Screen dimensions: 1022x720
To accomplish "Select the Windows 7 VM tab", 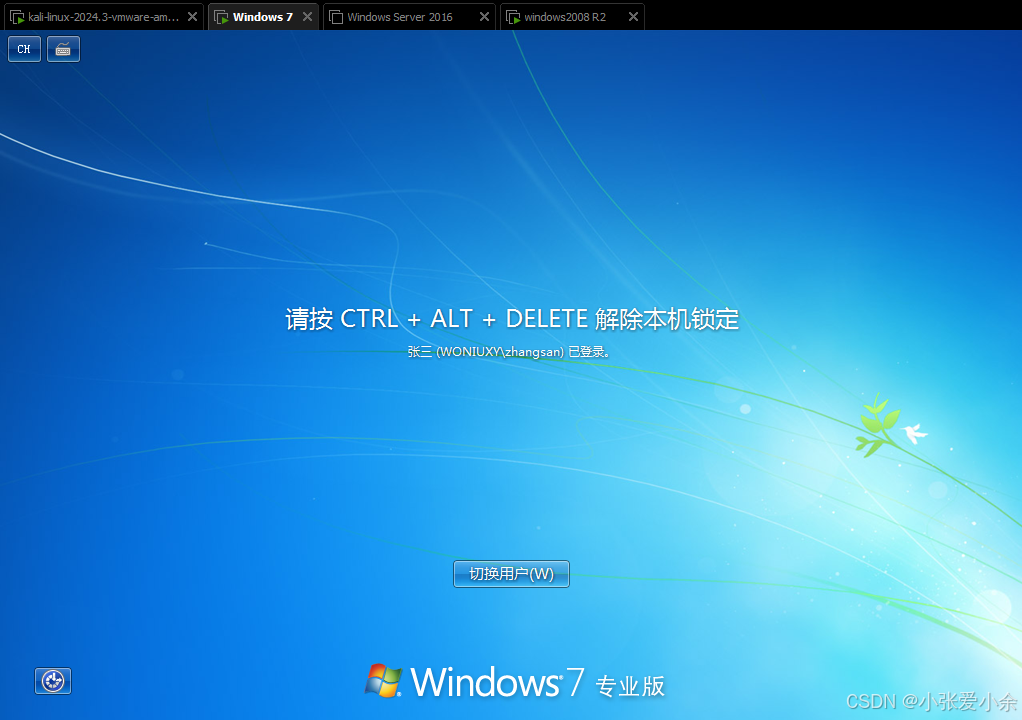I will point(263,17).
